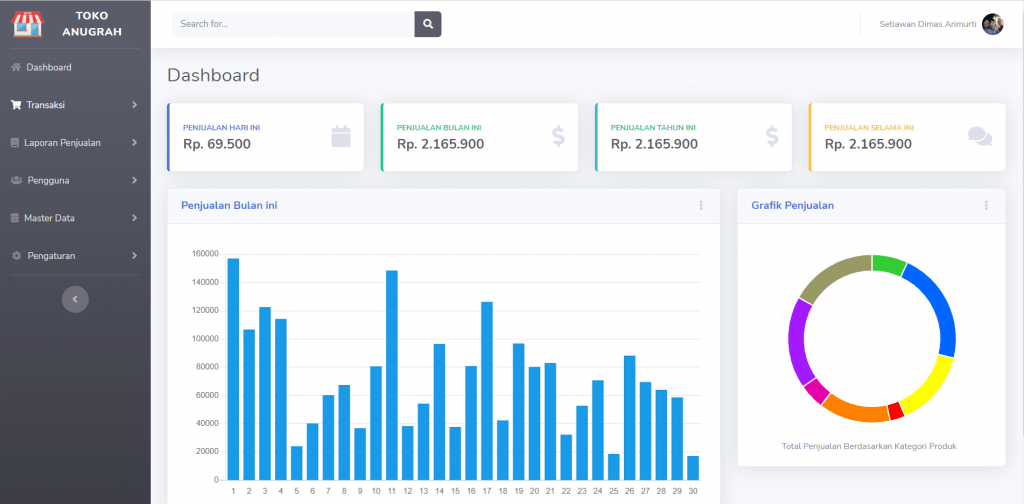1024x504 pixels.
Task: Click the green segment of donut chart
Action: 889,264
